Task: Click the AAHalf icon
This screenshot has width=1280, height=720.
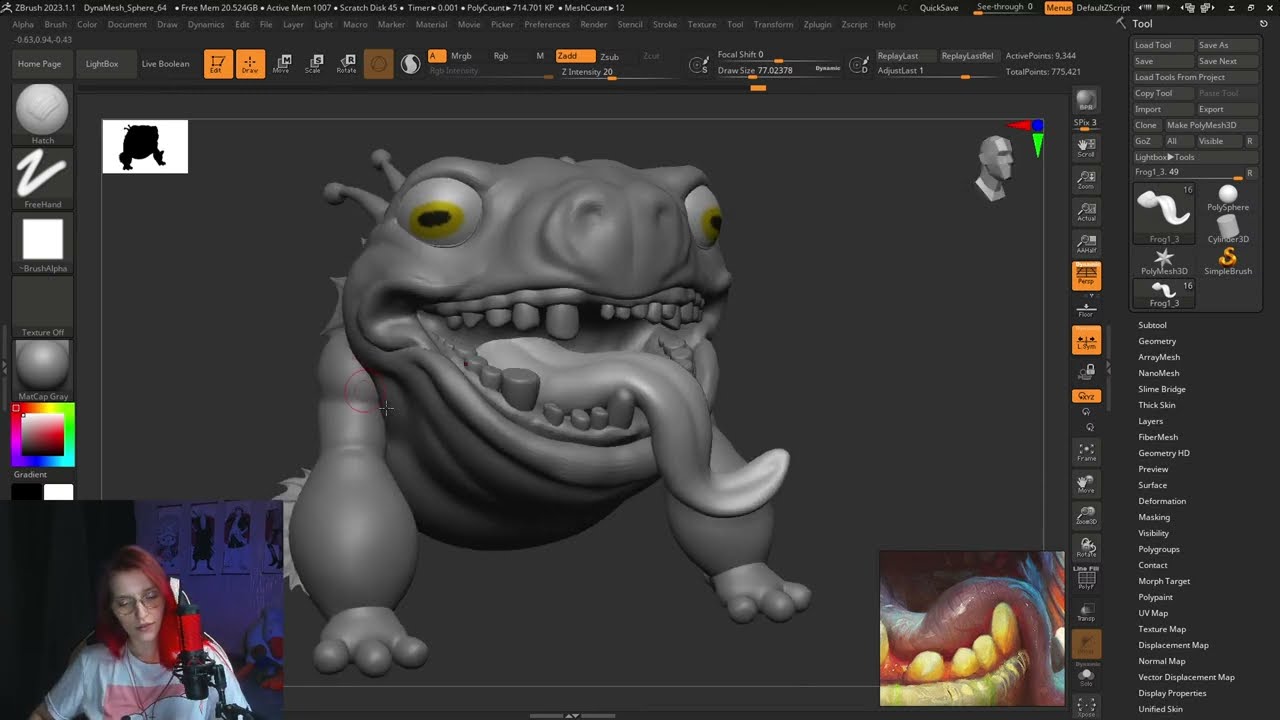Action: pos(1086,244)
